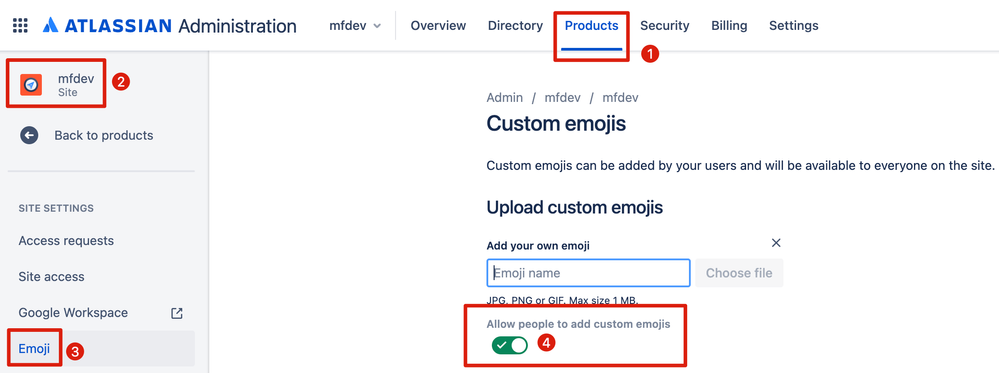Click the first mfdev breadcrumb link
This screenshot has width=999, height=373.
563,98
